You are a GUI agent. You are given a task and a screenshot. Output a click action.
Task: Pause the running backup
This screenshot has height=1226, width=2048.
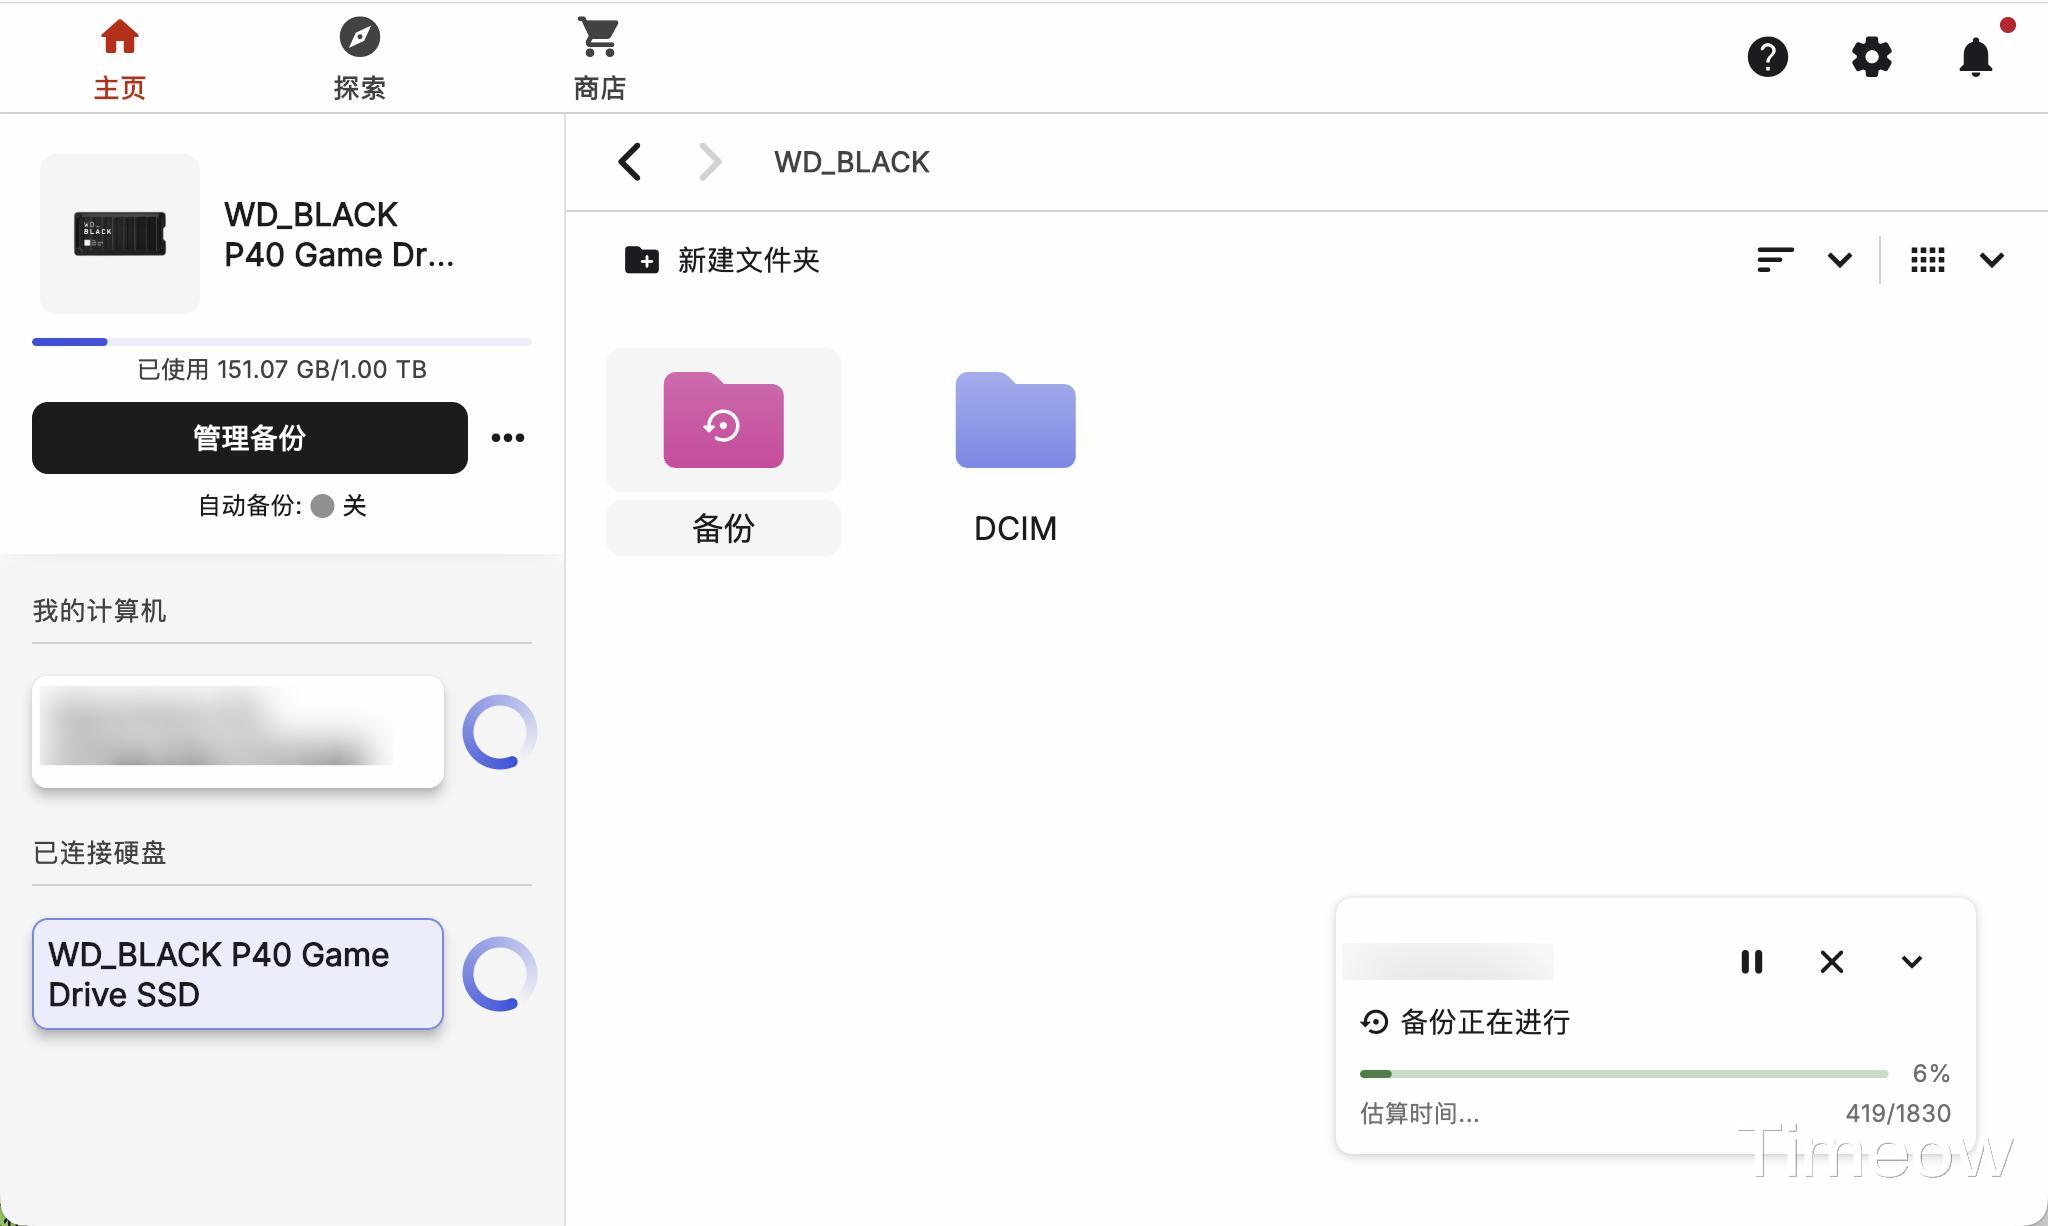(x=1751, y=962)
